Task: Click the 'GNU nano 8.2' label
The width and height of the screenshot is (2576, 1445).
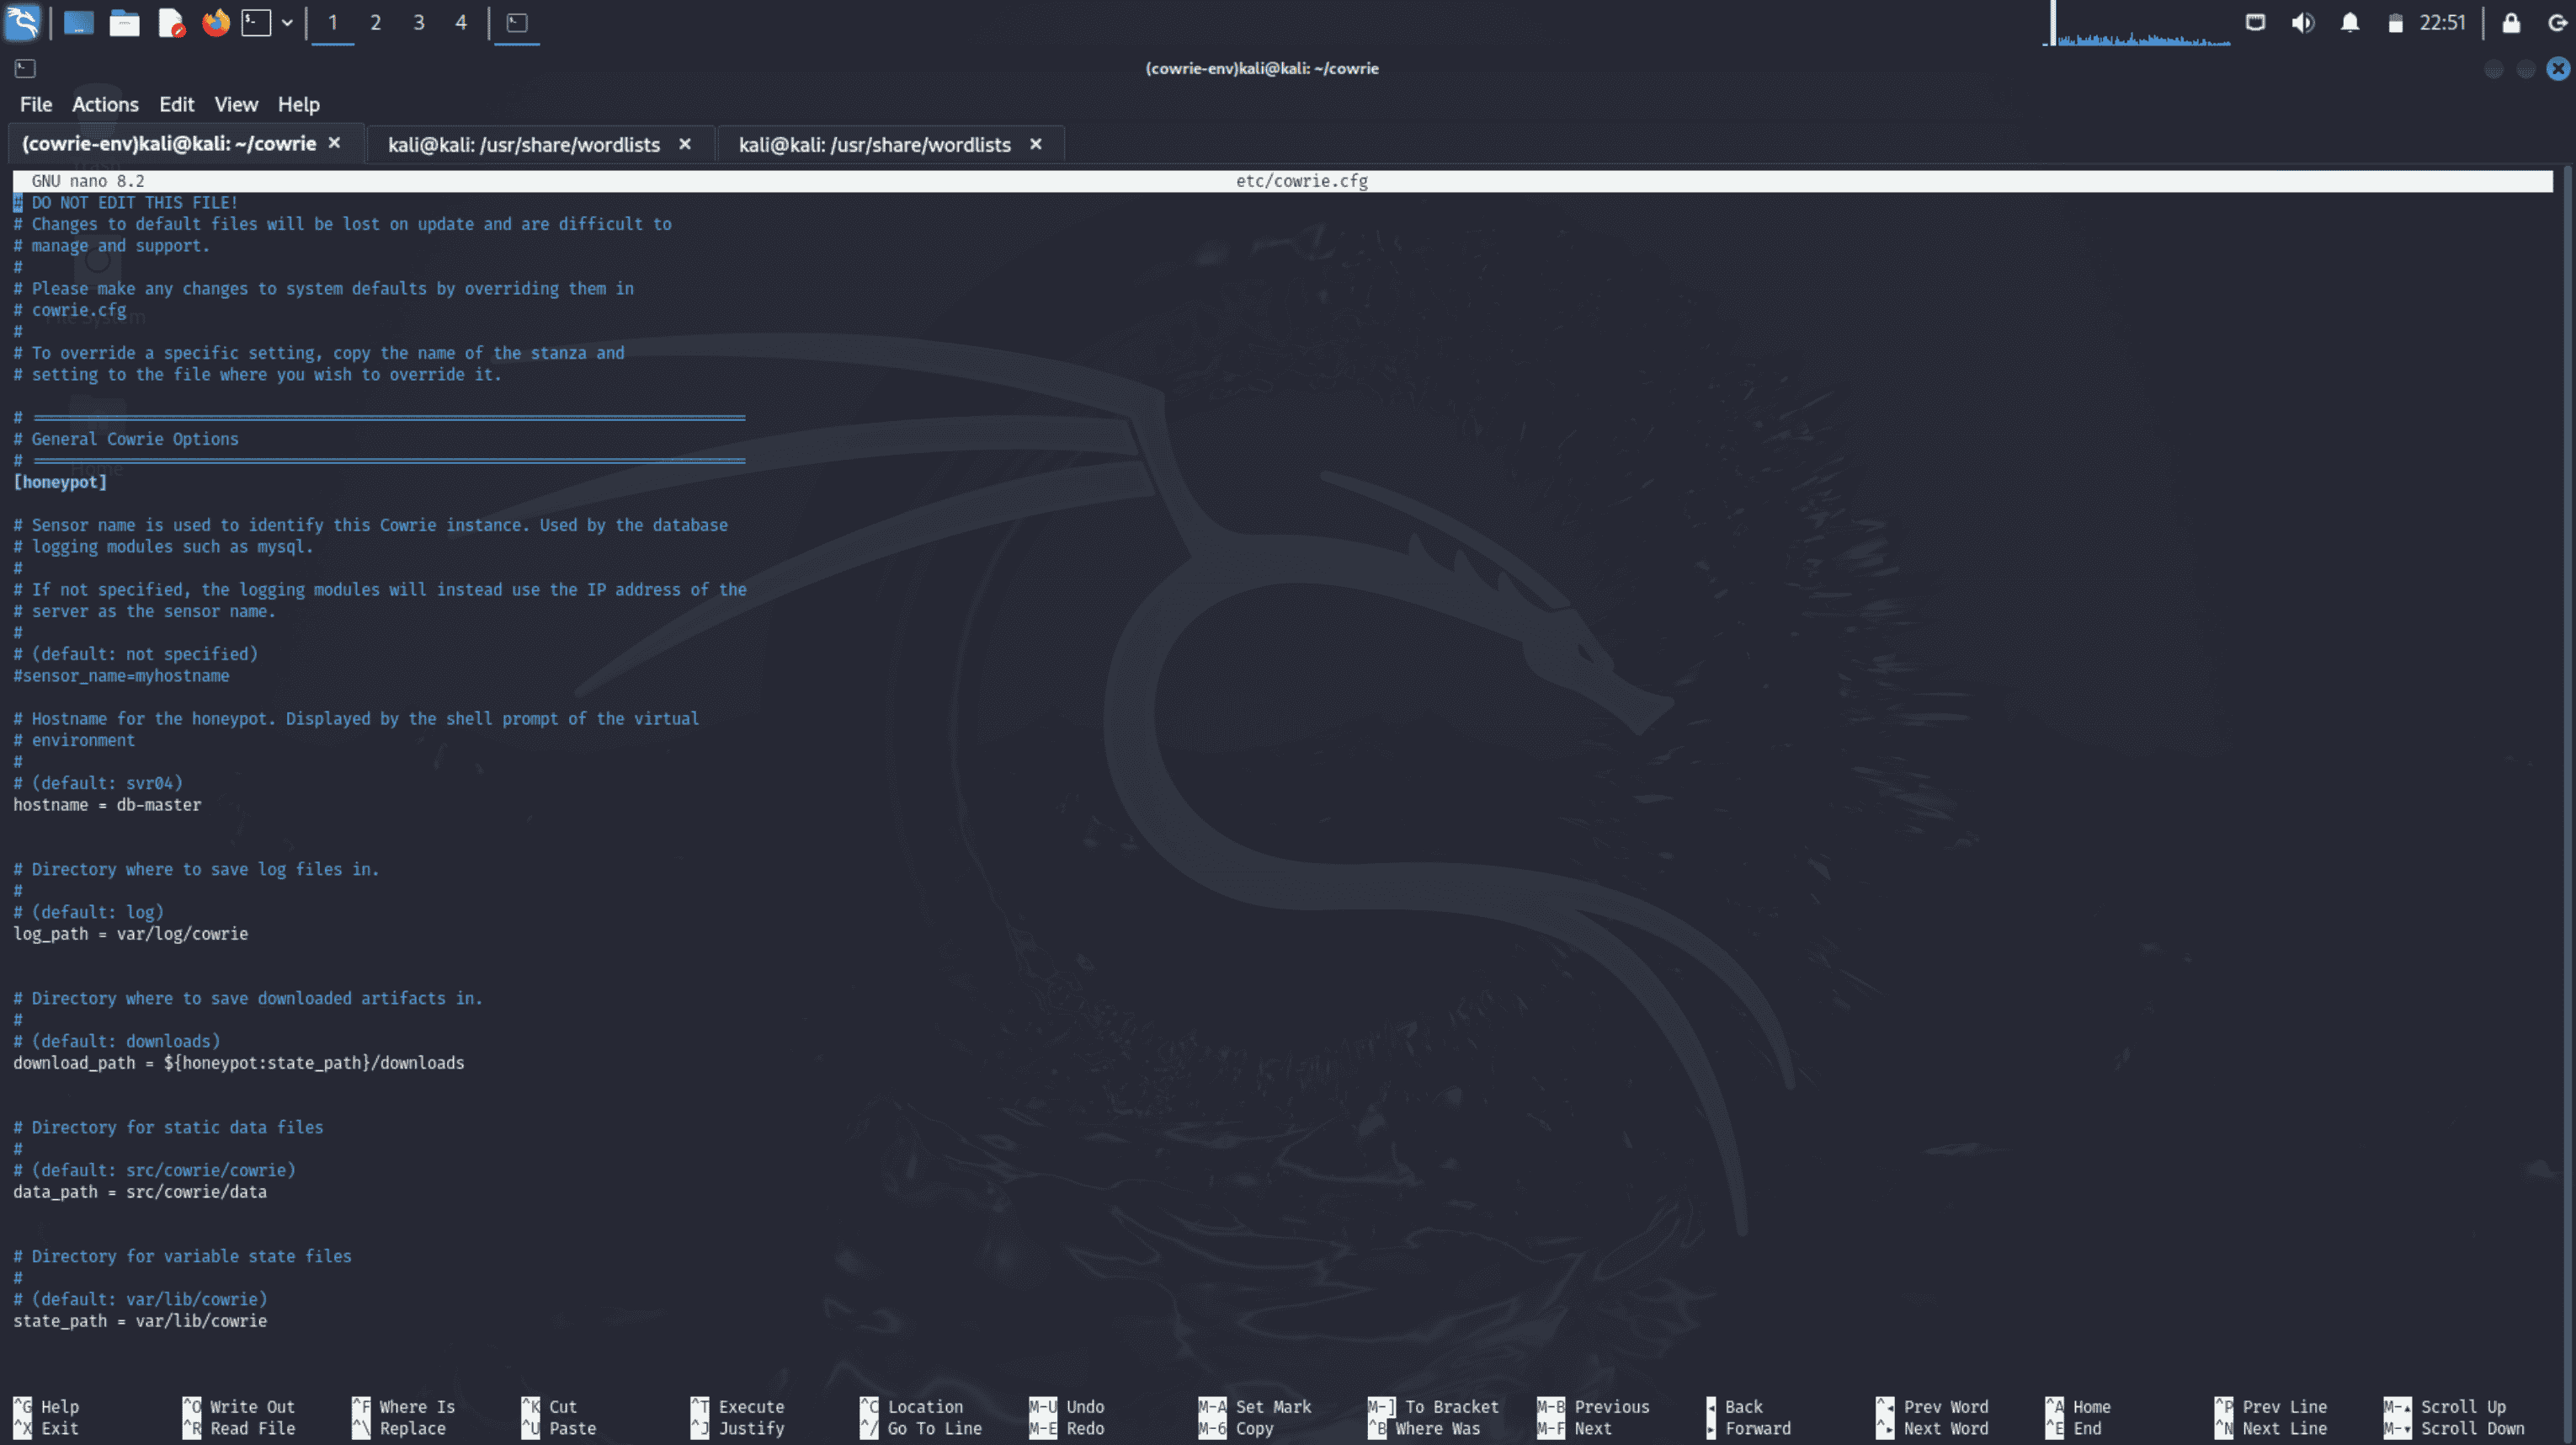Action: tap(88, 181)
